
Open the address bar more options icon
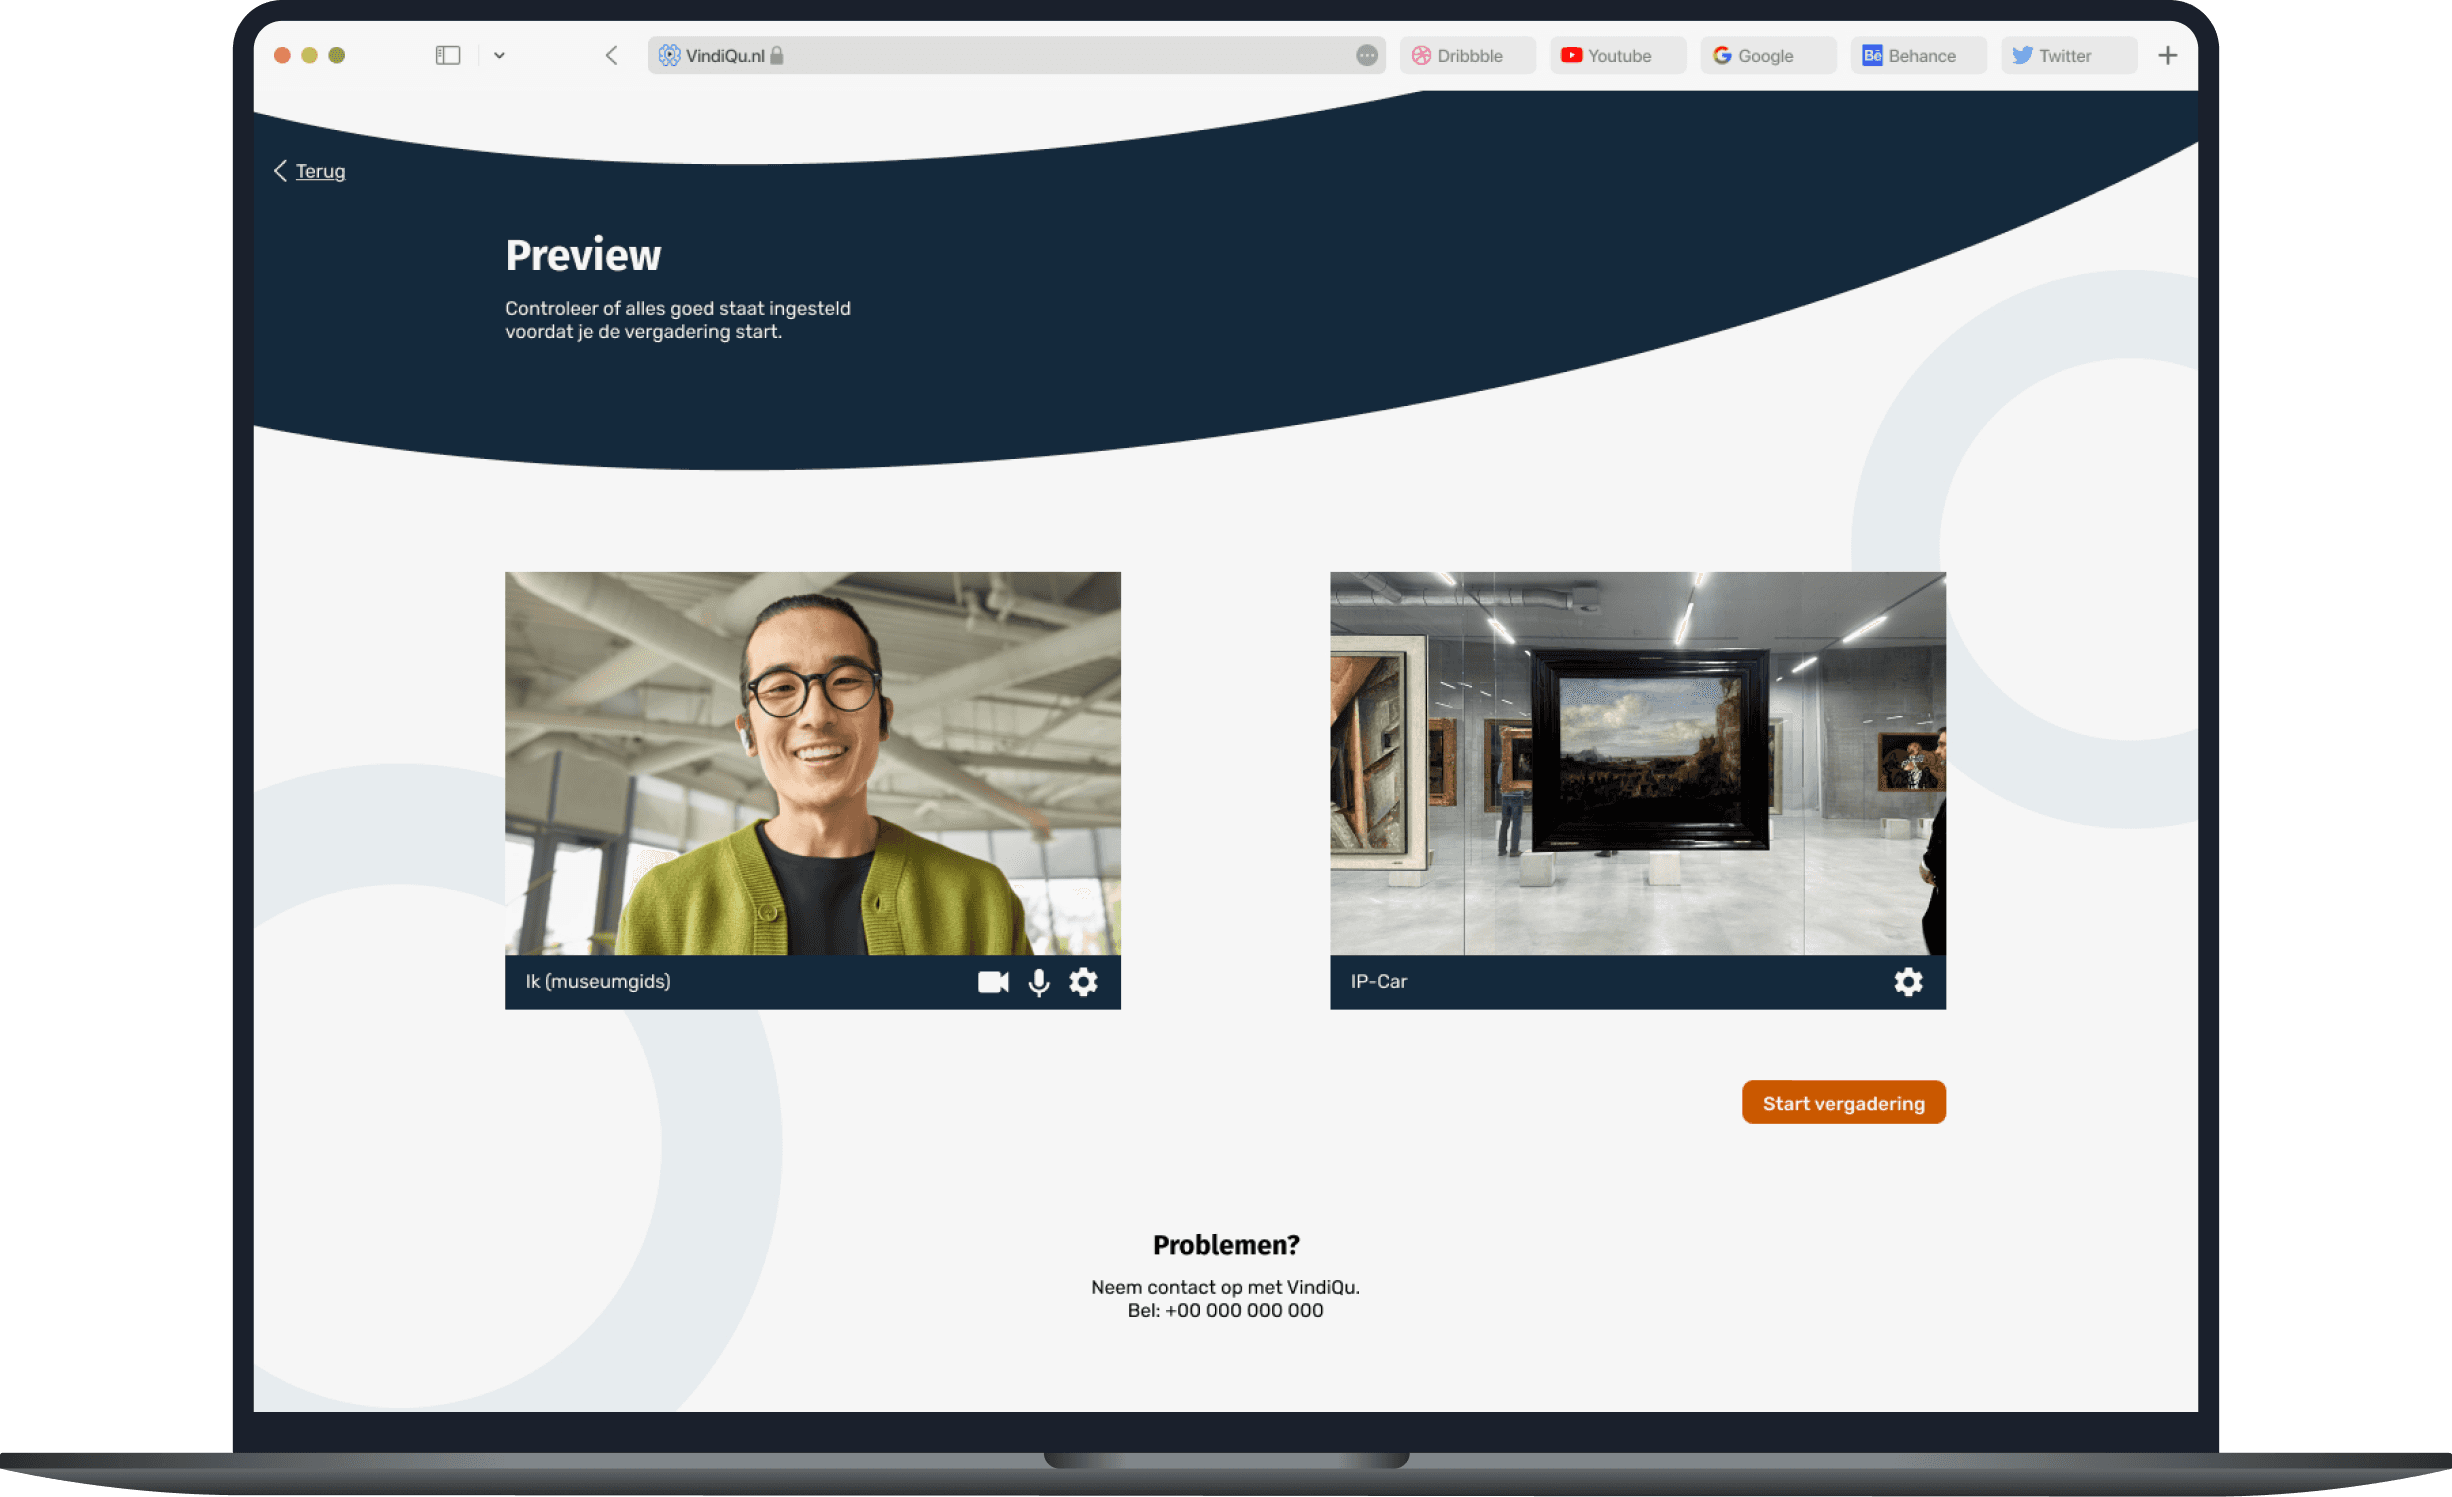click(x=1366, y=56)
